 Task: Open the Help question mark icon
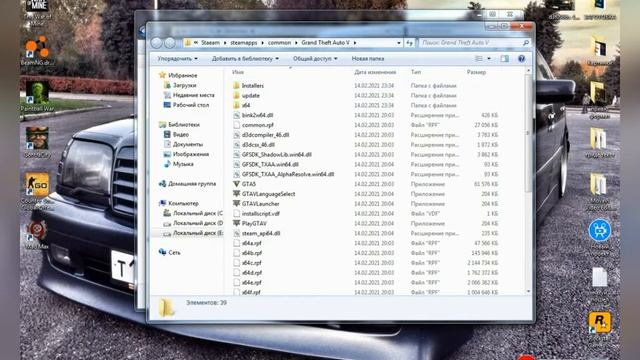coord(521,59)
